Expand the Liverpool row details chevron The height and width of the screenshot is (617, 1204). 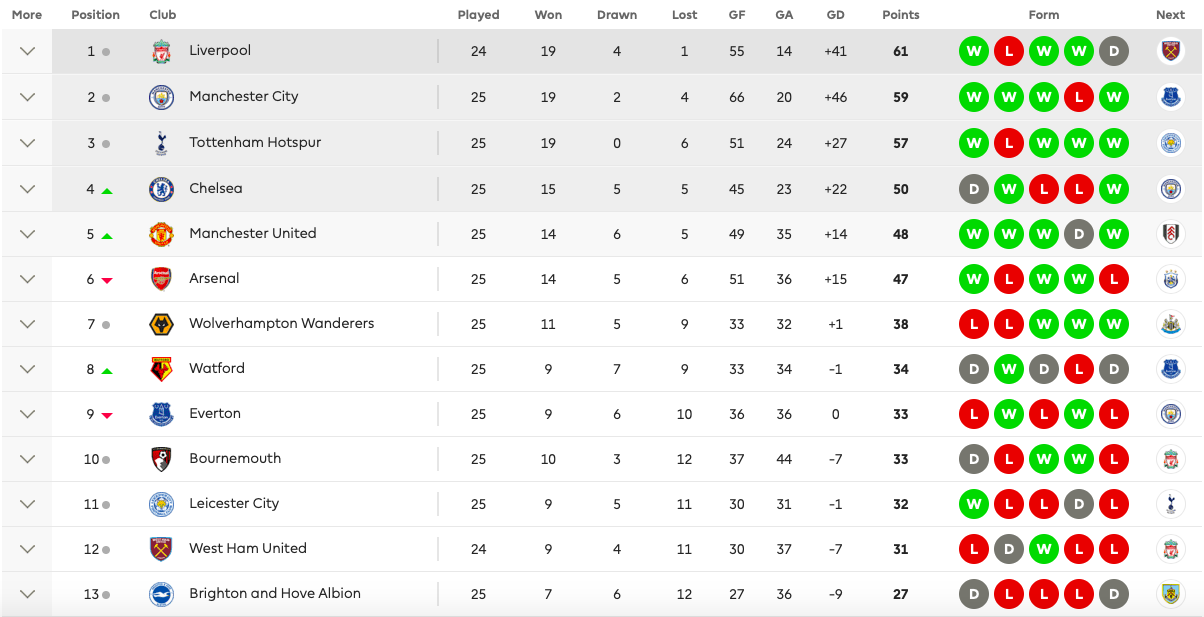pos(27,51)
